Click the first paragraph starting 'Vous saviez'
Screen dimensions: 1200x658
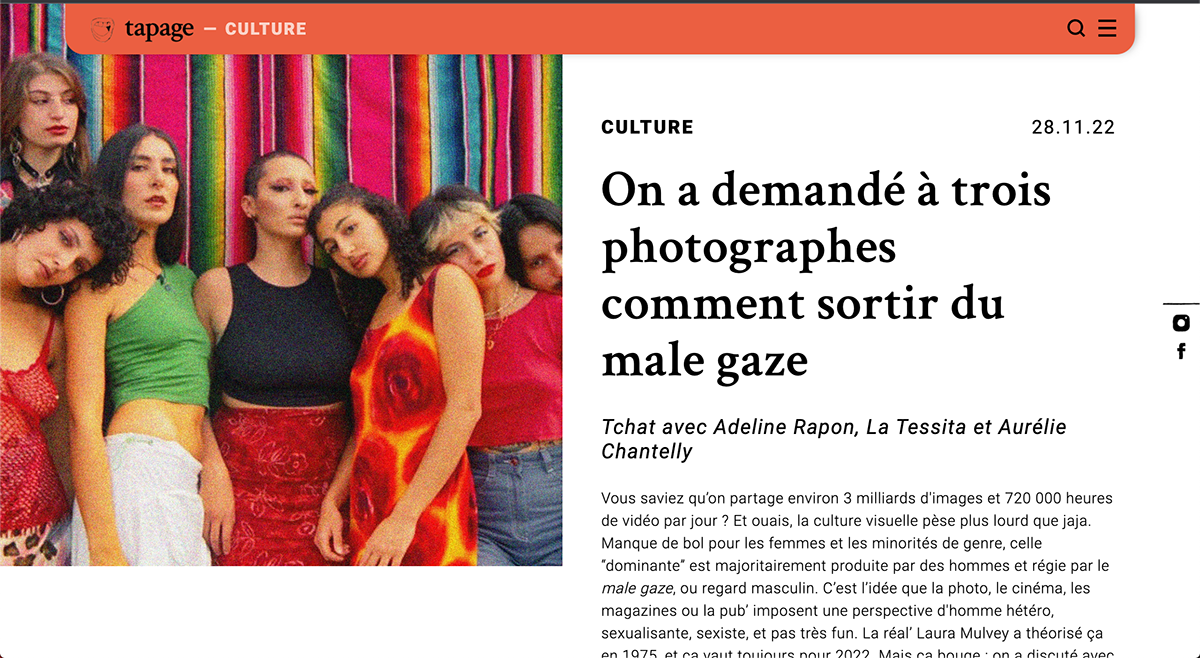(x=857, y=576)
